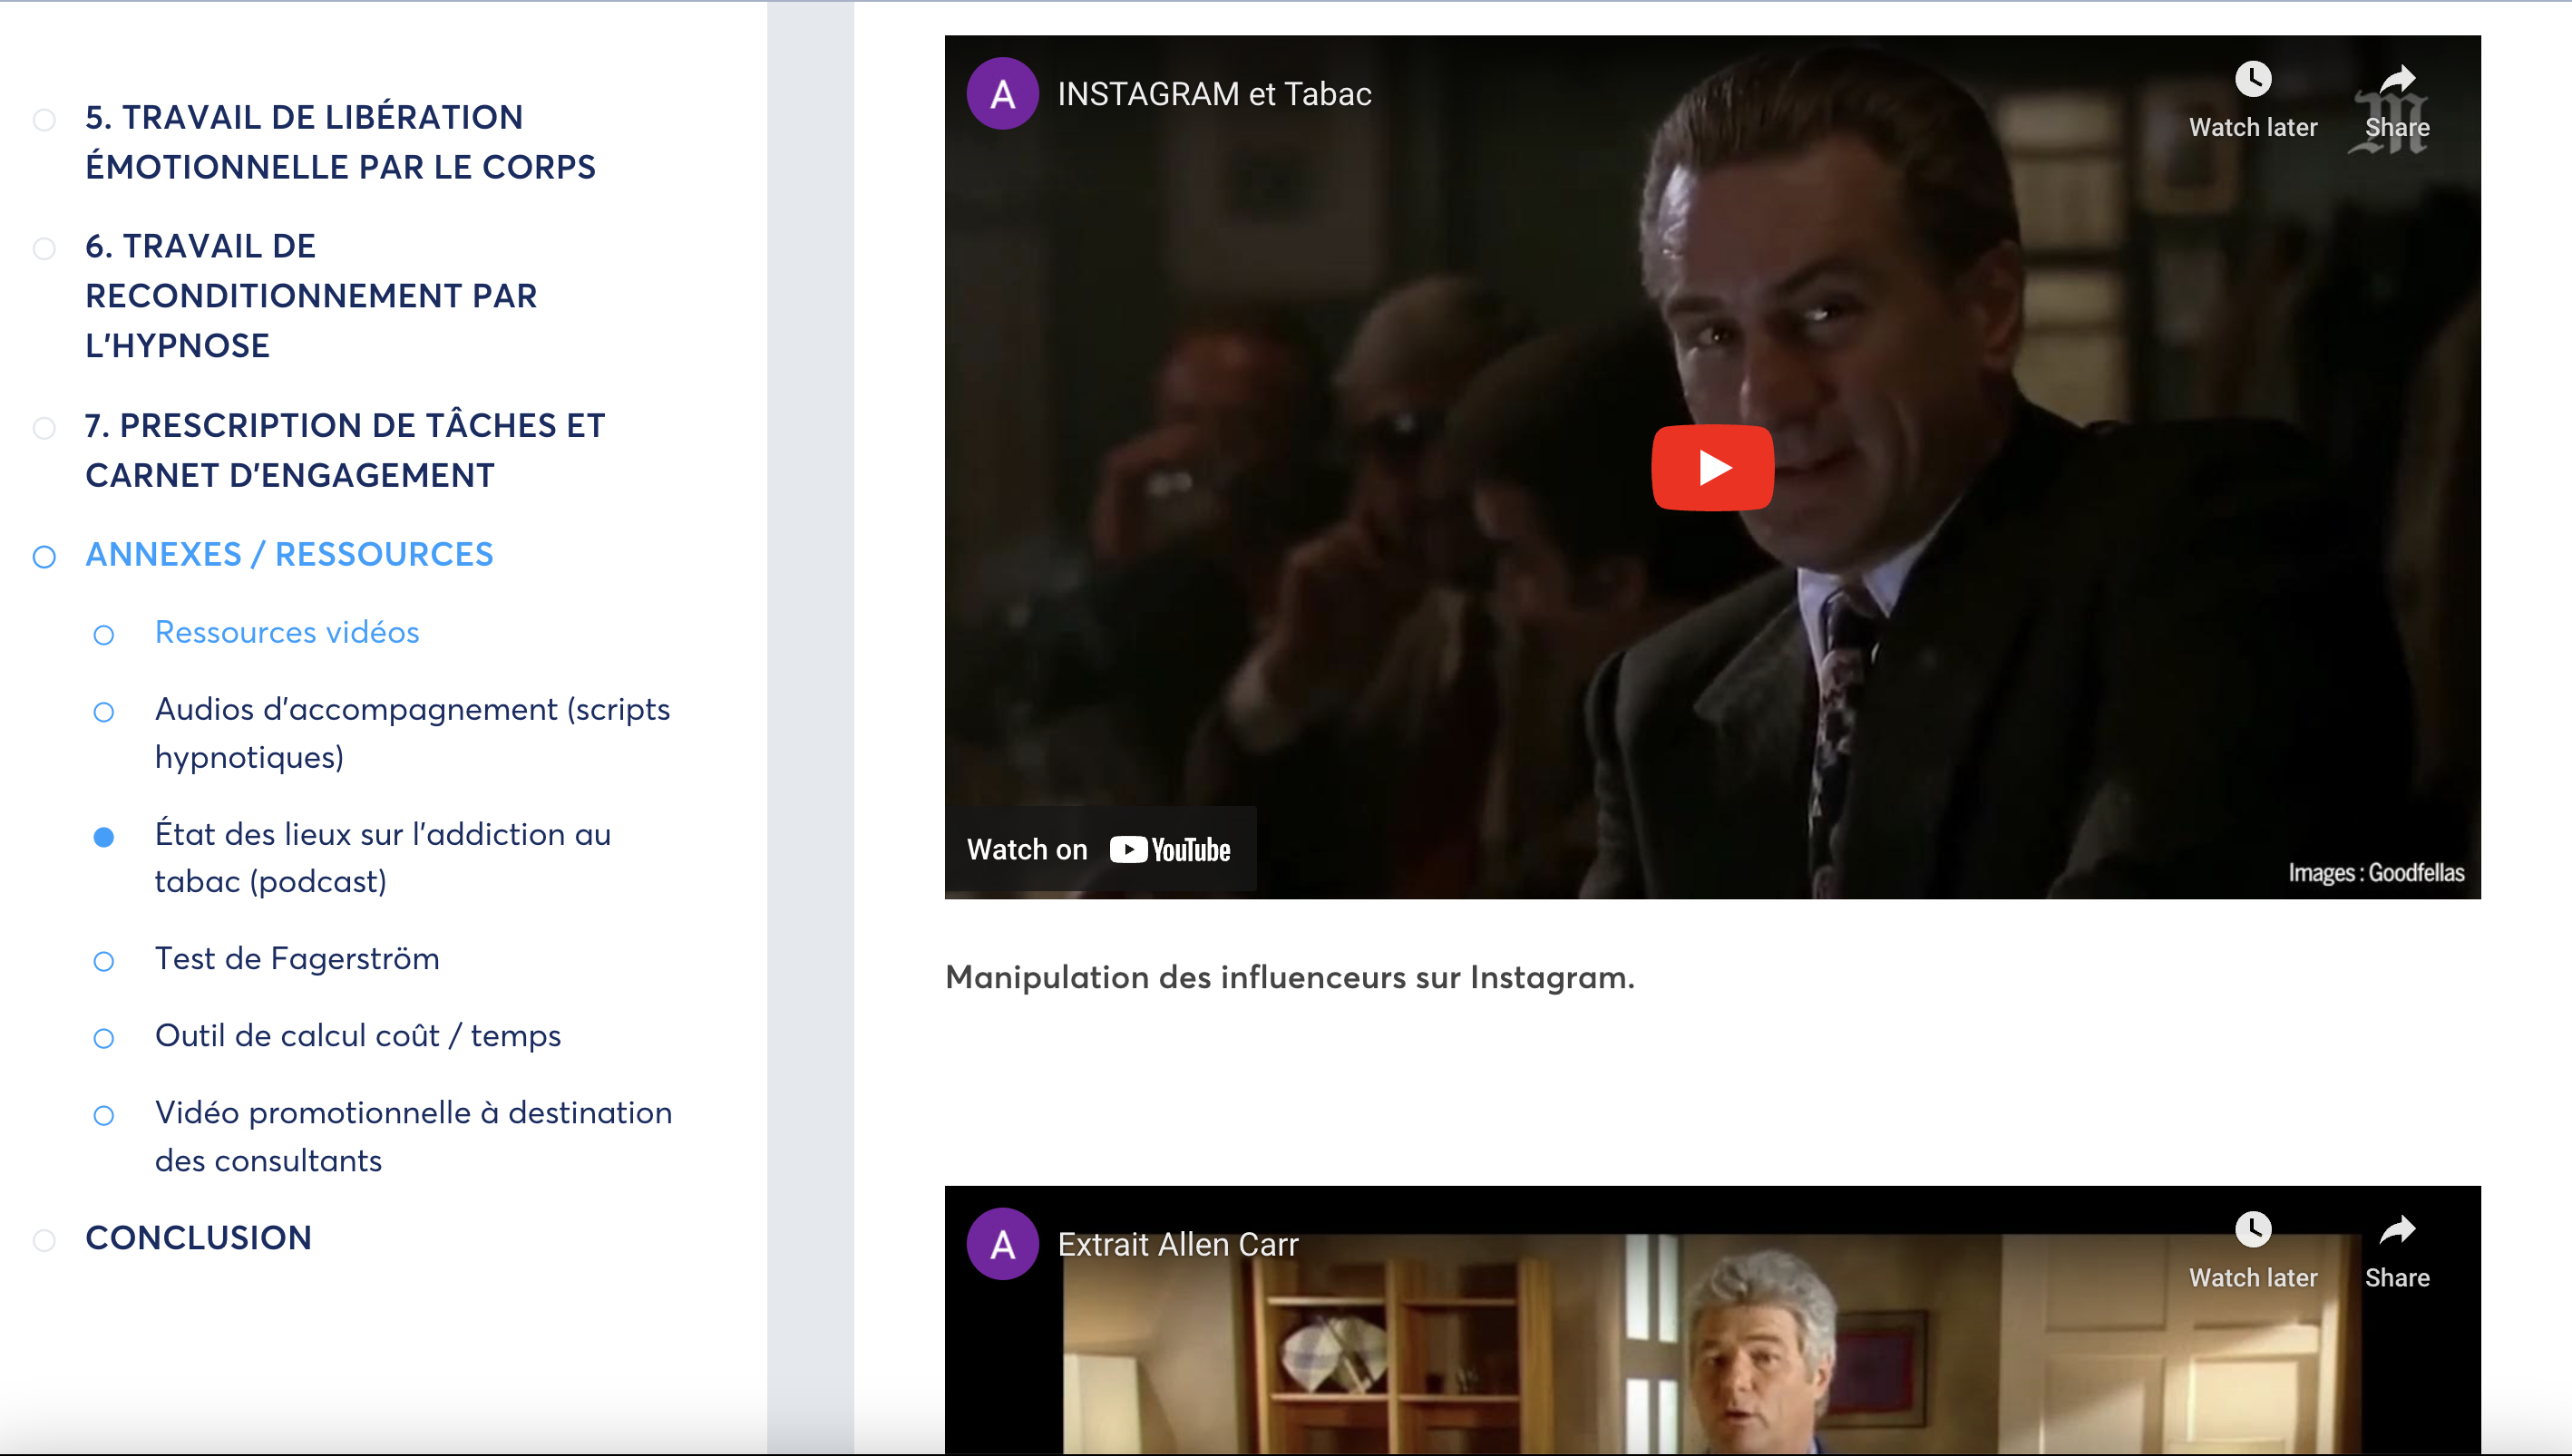This screenshot has height=1456, width=2572.
Task: Click progress circle beside Annexes / Ressources
Action: [x=44, y=557]
